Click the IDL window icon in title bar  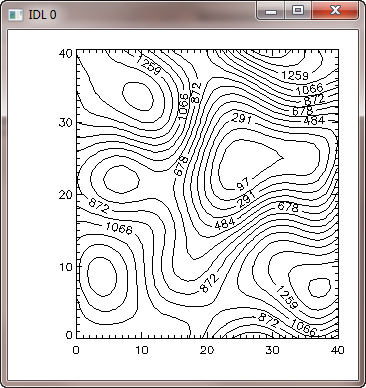[15, 15]
